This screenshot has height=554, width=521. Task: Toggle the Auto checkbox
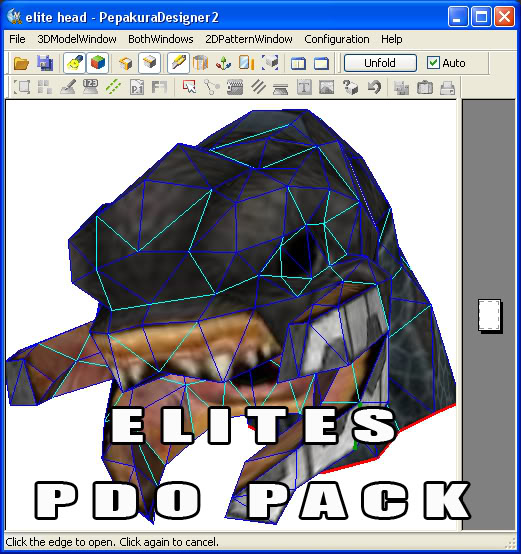pos(446,63)
